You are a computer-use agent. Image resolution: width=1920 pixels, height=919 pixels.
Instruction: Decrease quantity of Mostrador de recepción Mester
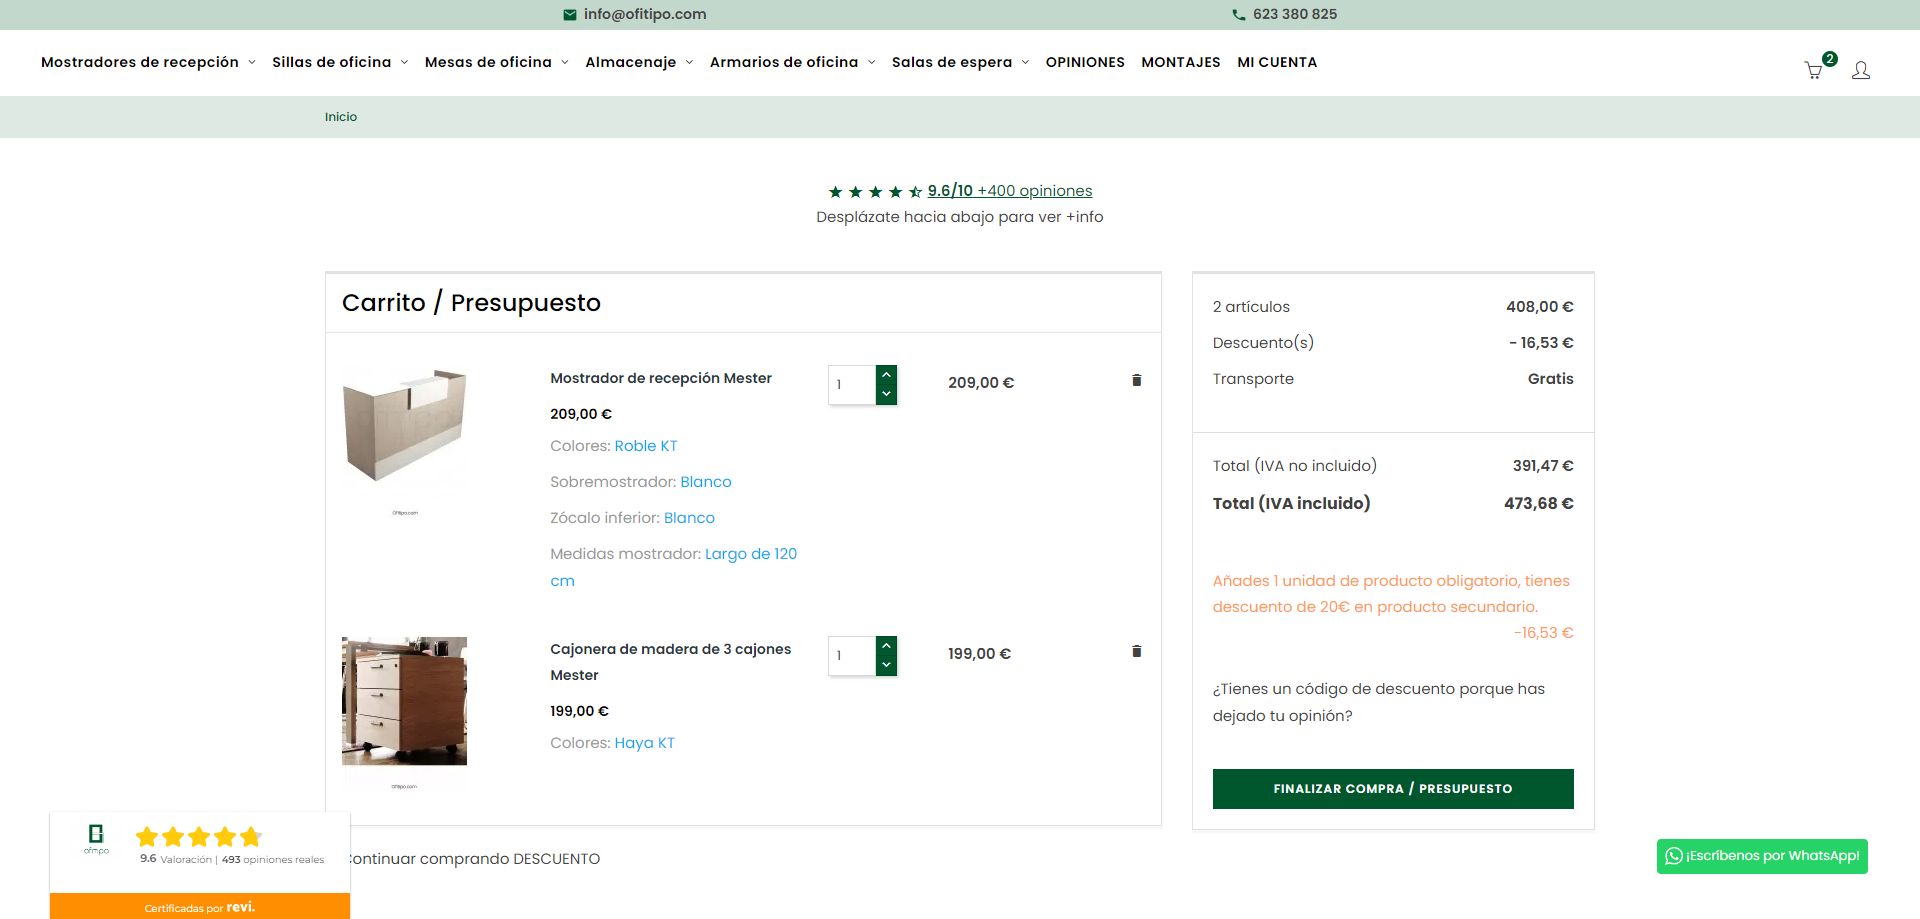[x=886, y=395]
